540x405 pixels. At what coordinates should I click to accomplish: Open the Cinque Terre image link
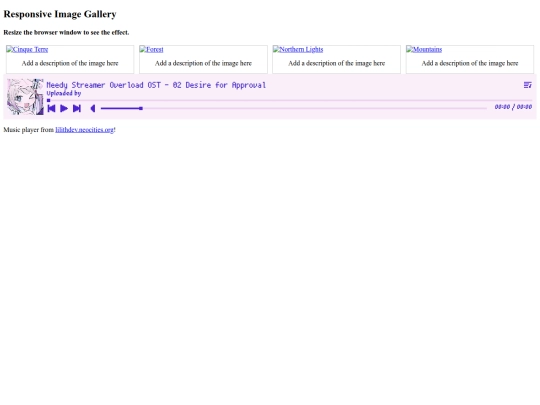(x=27, y=49)
